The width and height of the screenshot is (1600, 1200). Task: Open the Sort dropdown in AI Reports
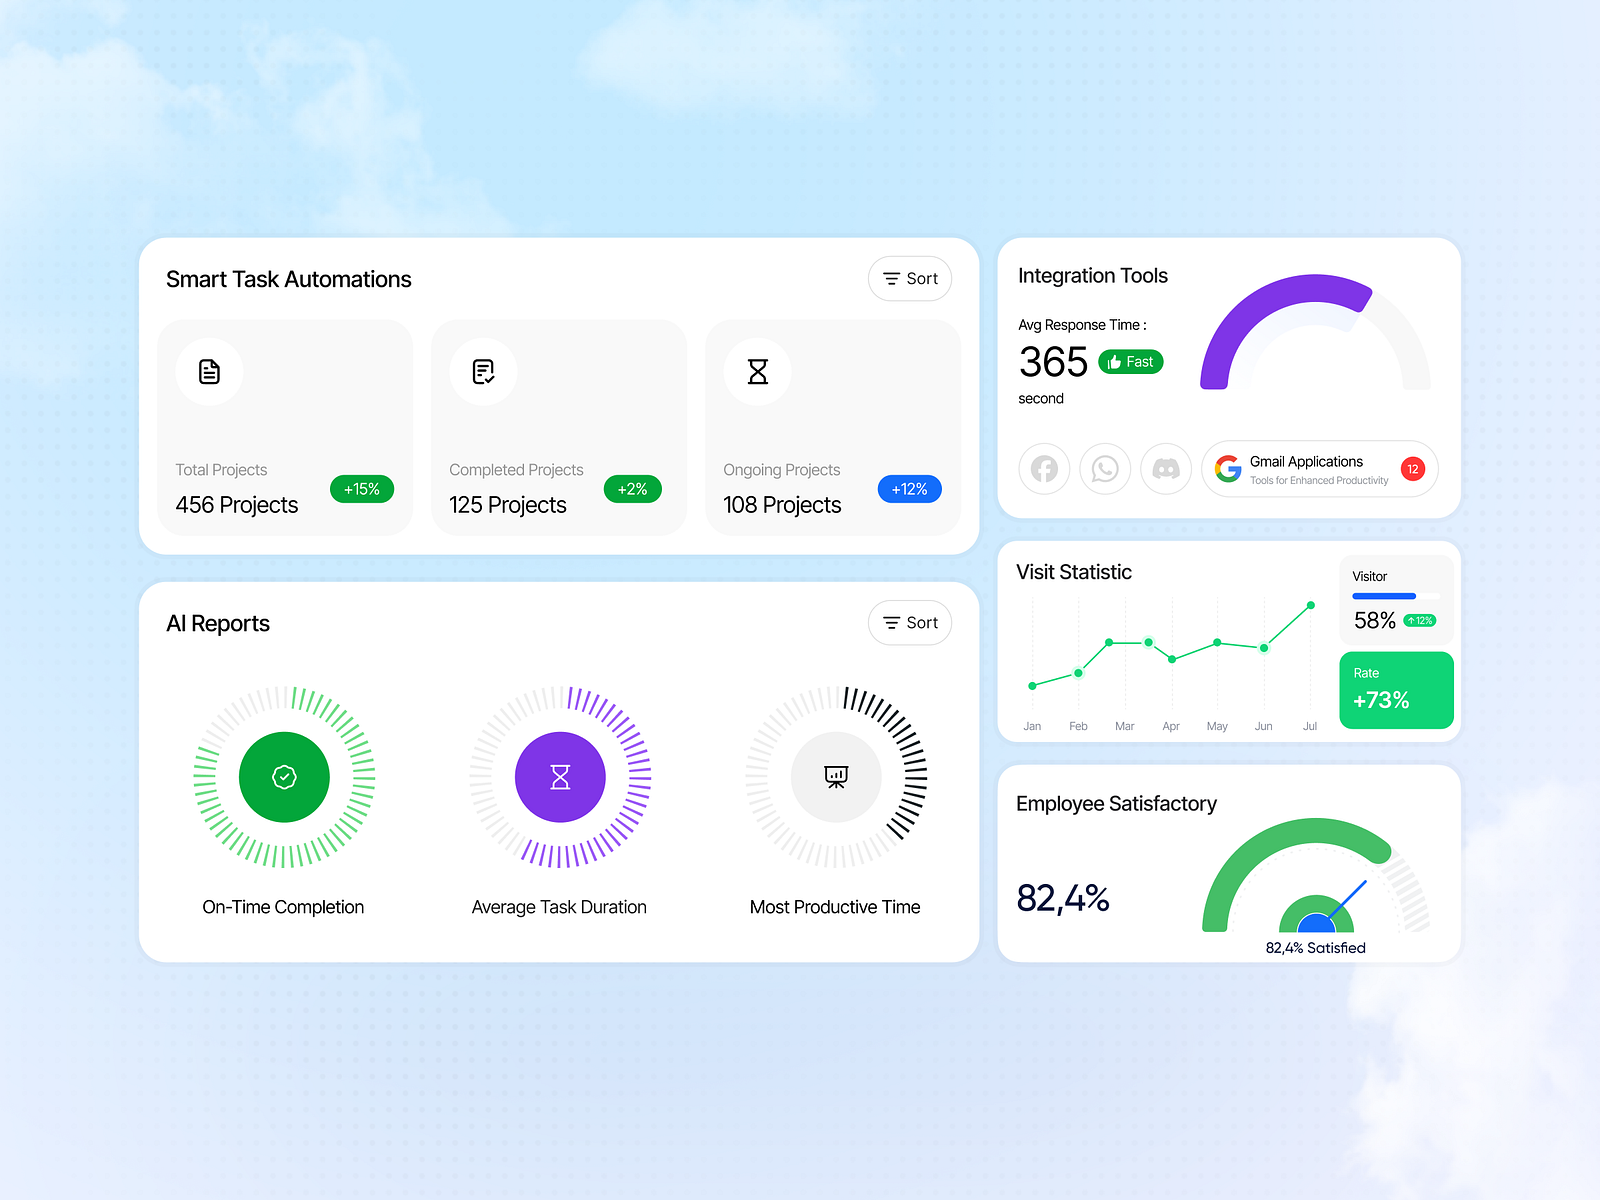909,622
